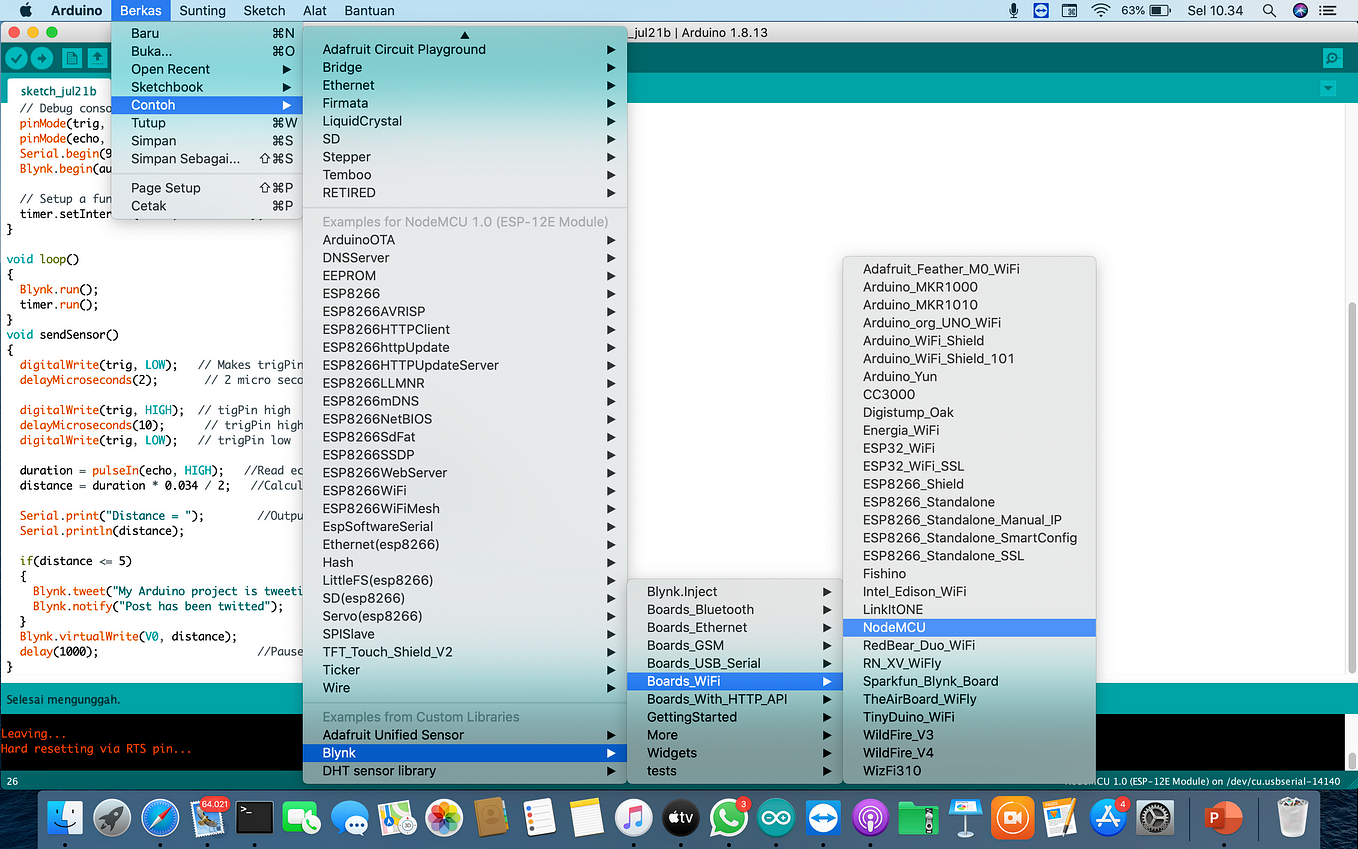The width and height of the screenshot is (1358, 849).
Task: Click the Arduino icon in the Dock
Action: [776, 818]
